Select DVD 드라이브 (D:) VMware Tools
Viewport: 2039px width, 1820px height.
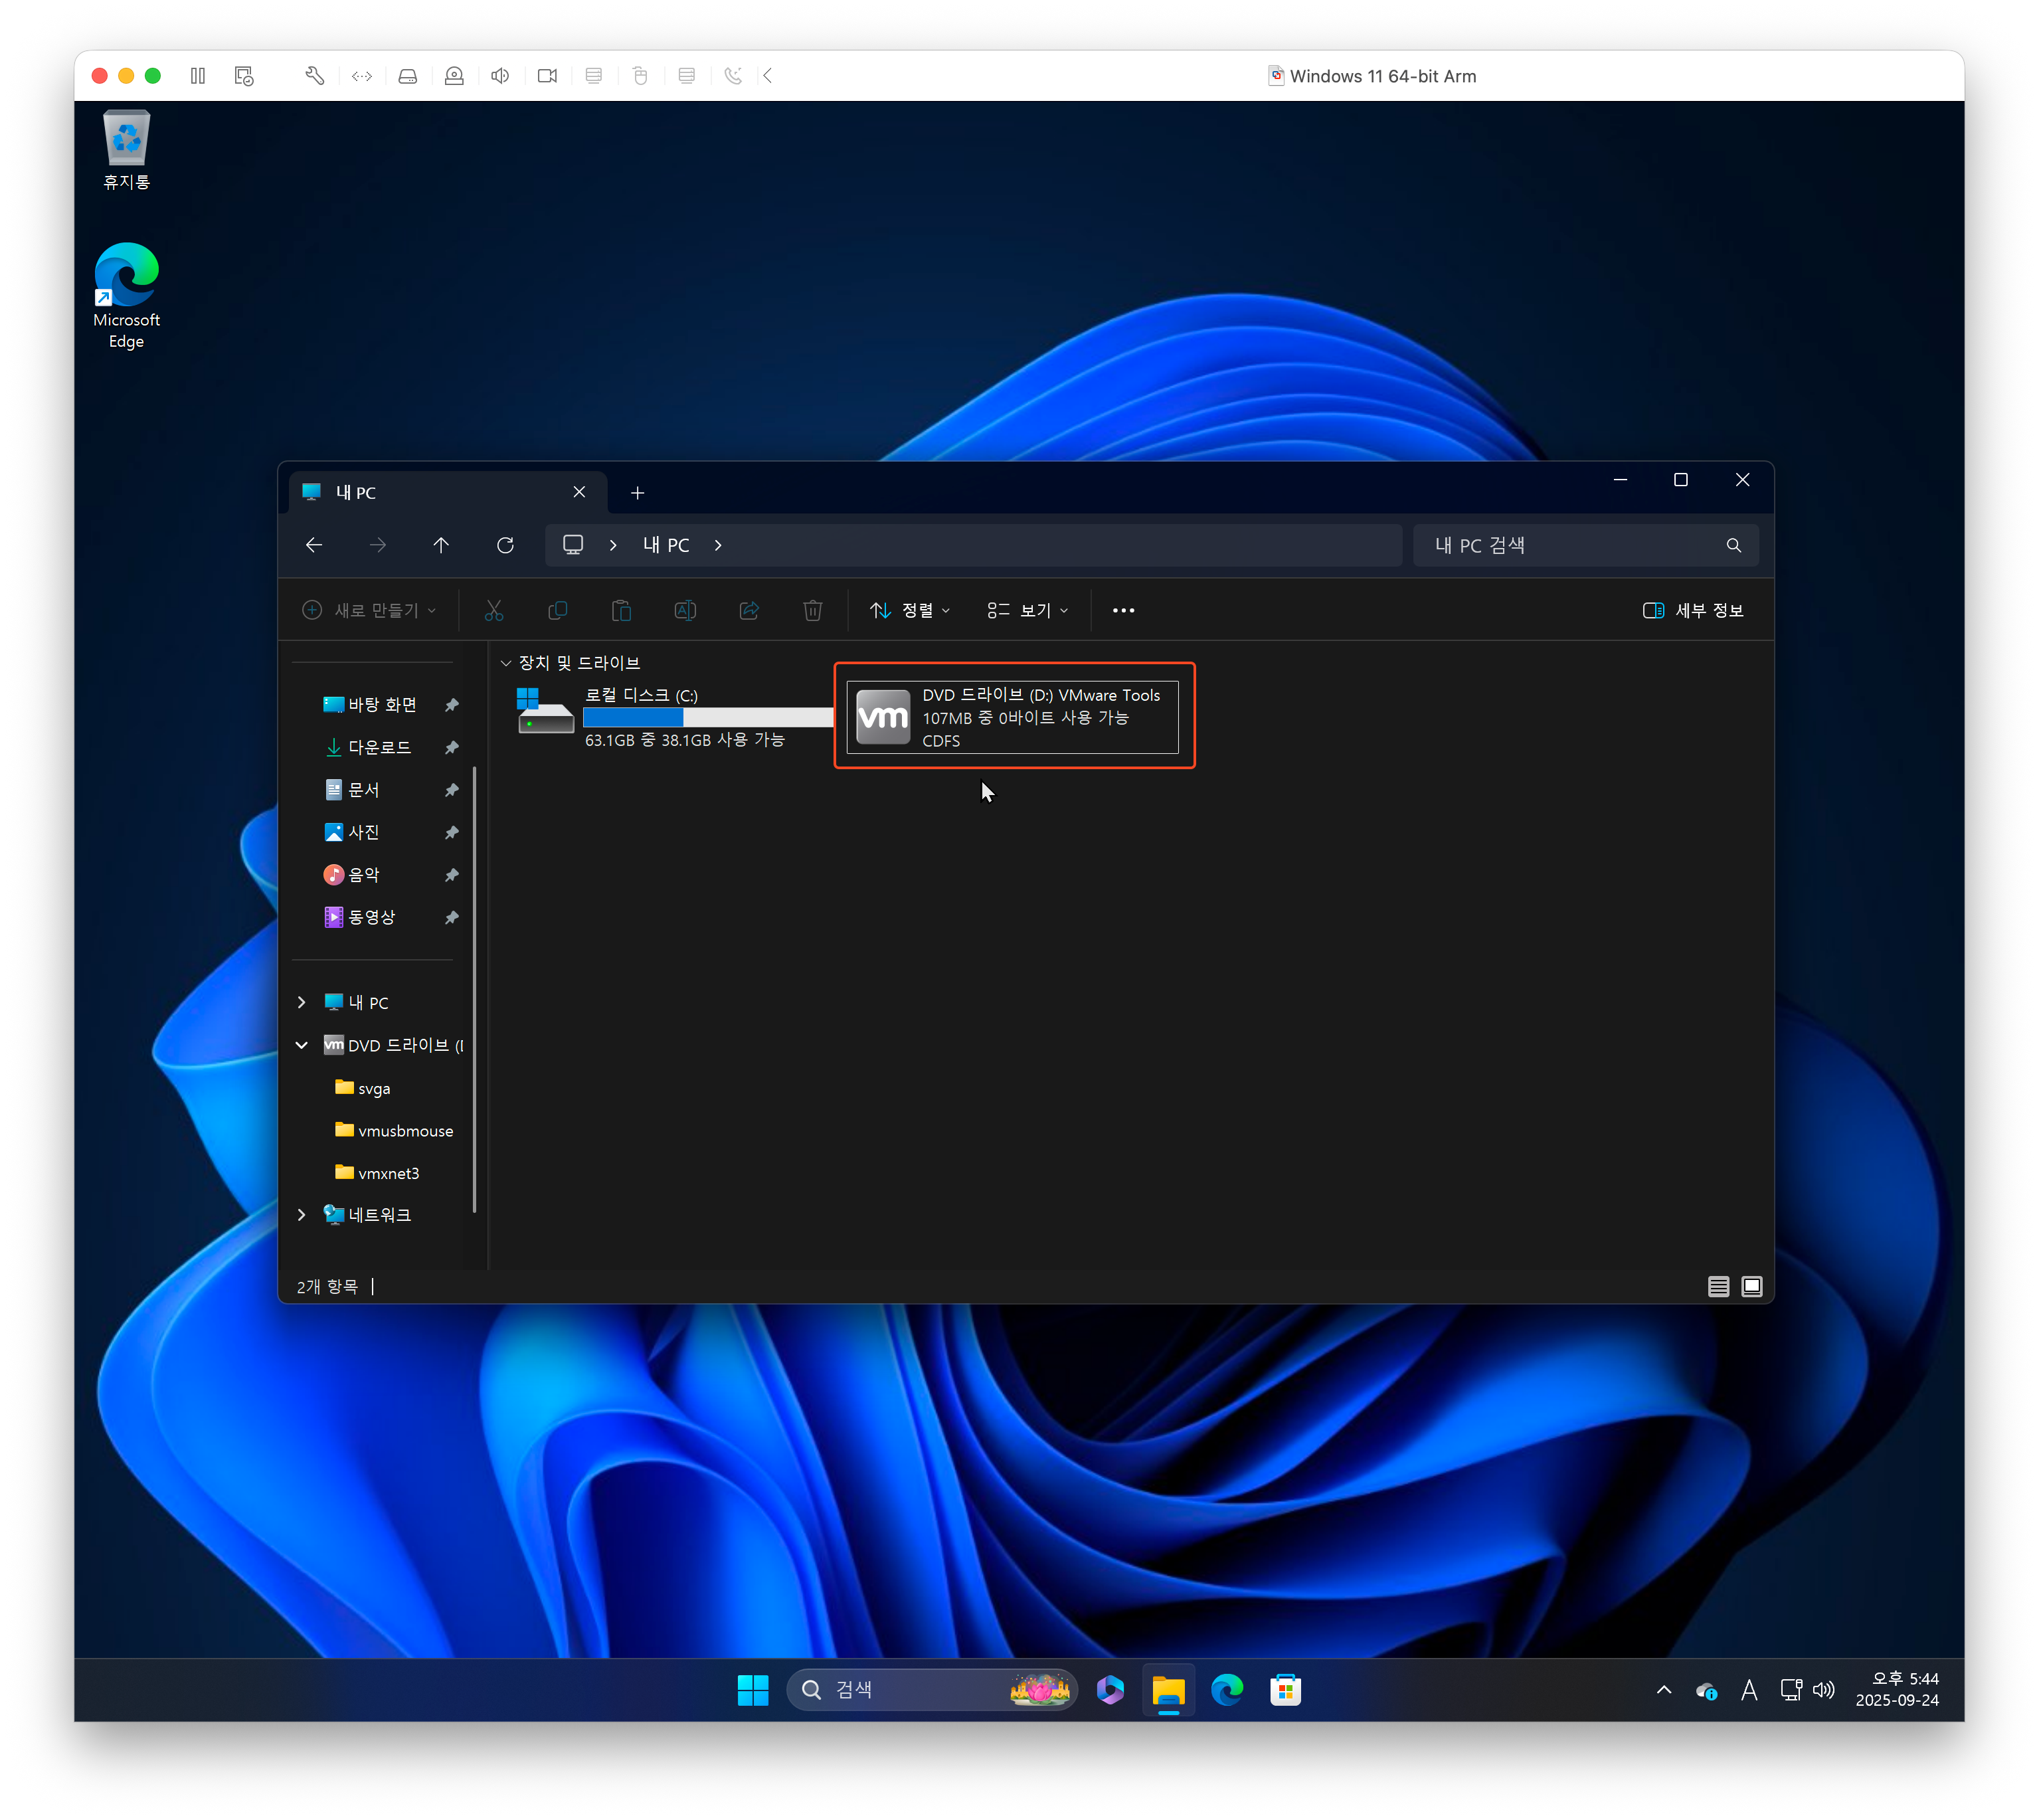pyautogui.click(x=1012, y=717)
